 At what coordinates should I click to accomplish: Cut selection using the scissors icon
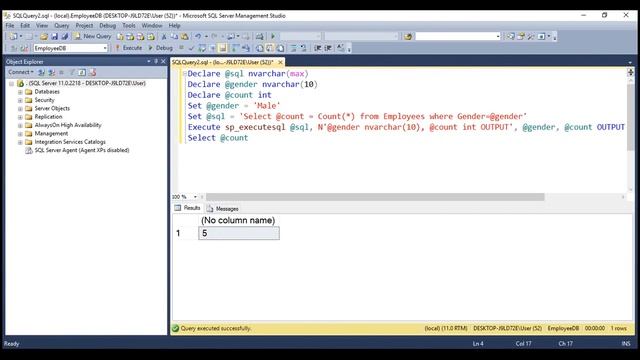(x=164, y=36)
